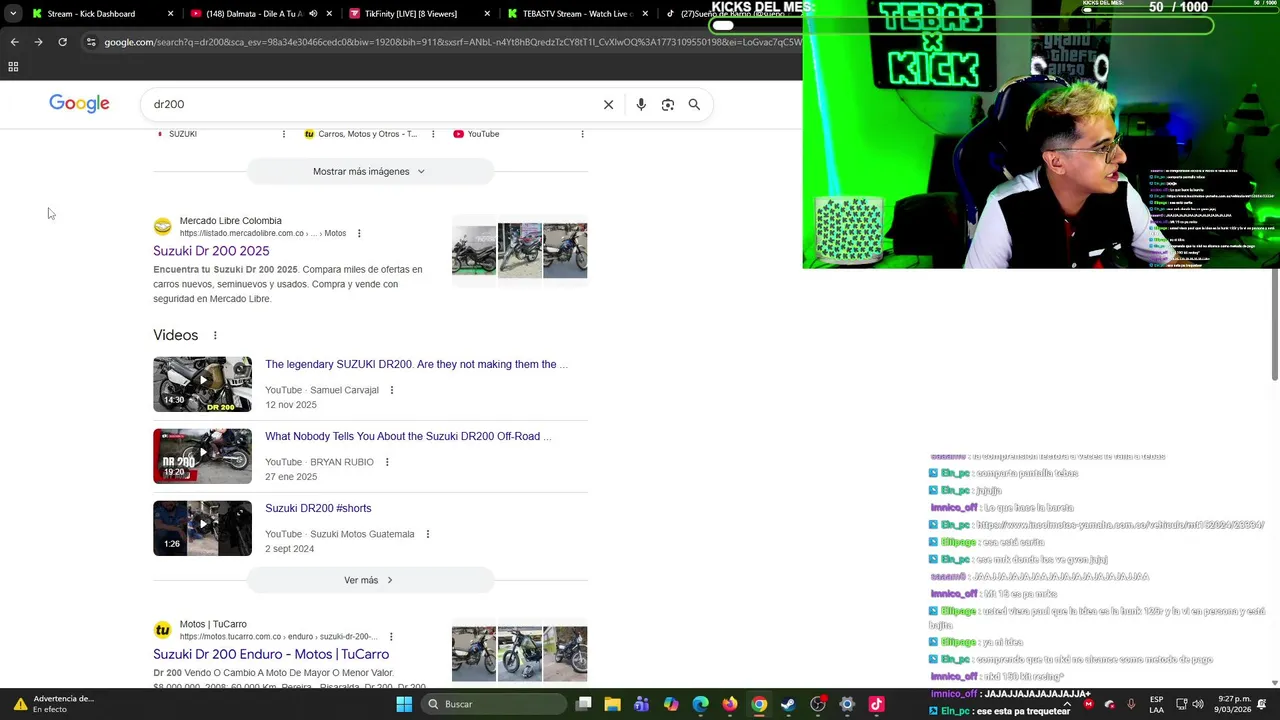This screenshot has height=720, width=1280.
Task: Play the legendary SUZUKI DR200 video thumbnail
Action: (202, 384)
